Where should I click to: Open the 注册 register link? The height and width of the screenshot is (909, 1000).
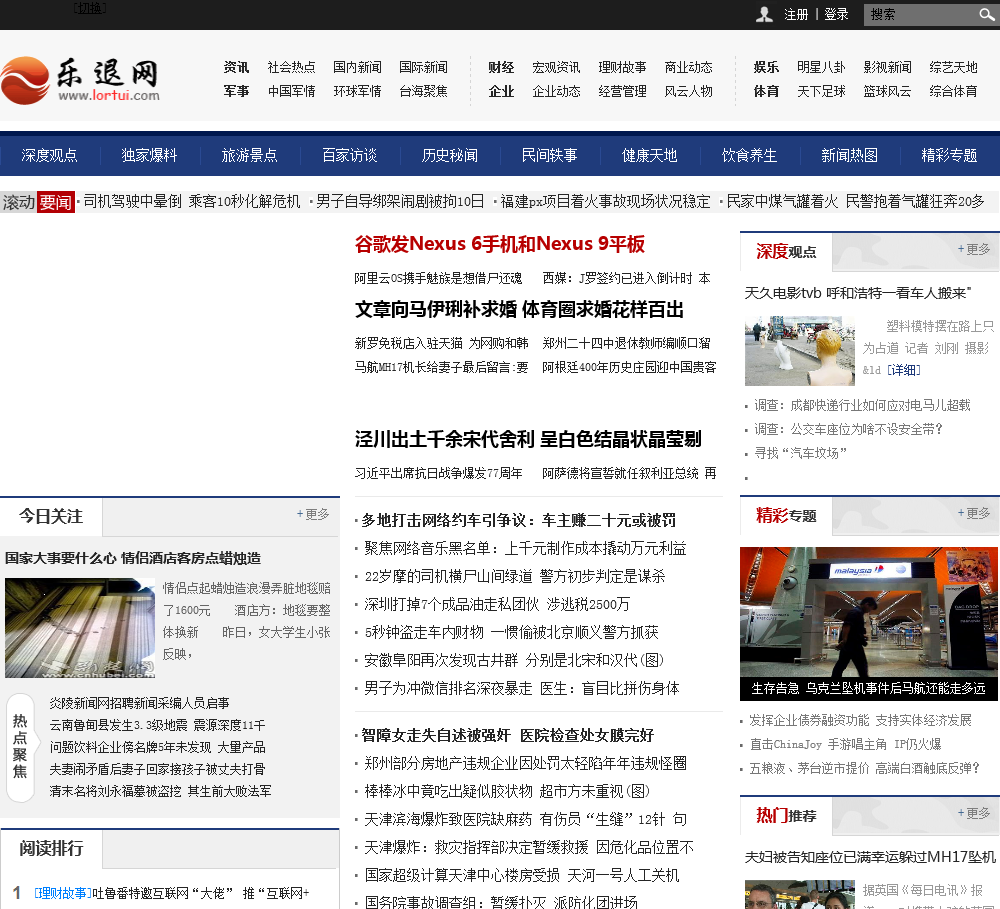[796, 15]
